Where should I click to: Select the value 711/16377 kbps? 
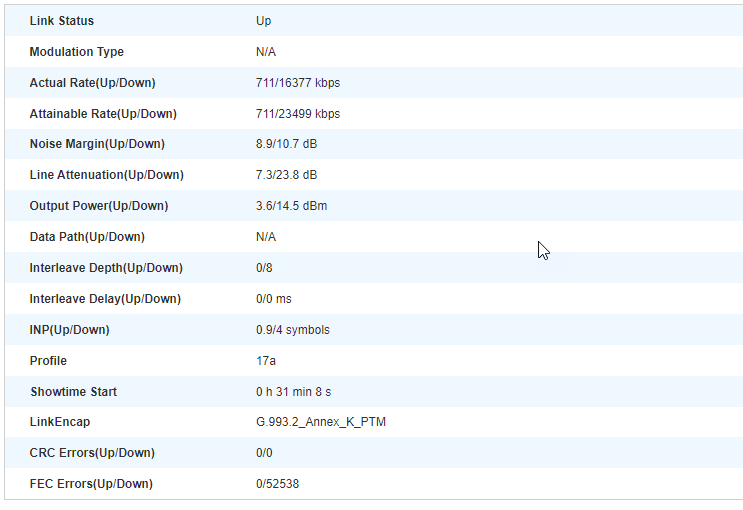click(x=298, y=82)
